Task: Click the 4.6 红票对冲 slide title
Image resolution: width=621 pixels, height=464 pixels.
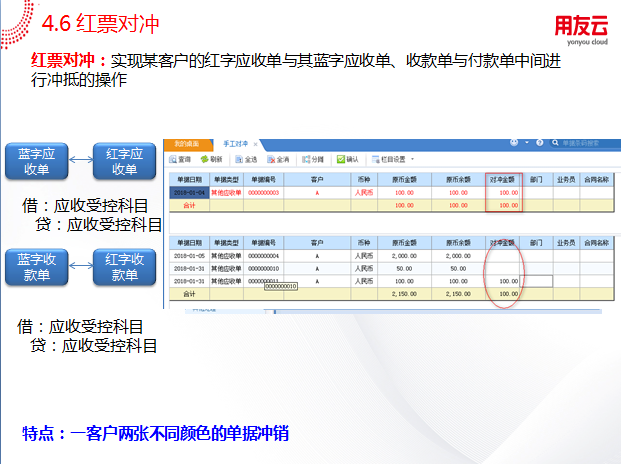Action: click(x=100, y=24)
